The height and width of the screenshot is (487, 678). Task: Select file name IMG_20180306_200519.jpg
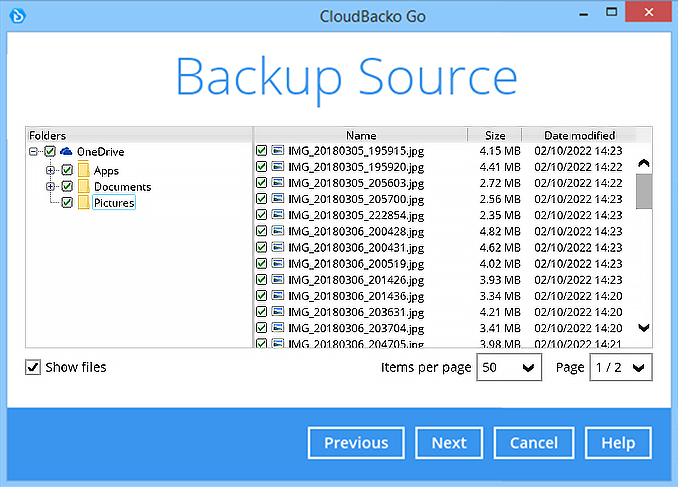point(356,263)
